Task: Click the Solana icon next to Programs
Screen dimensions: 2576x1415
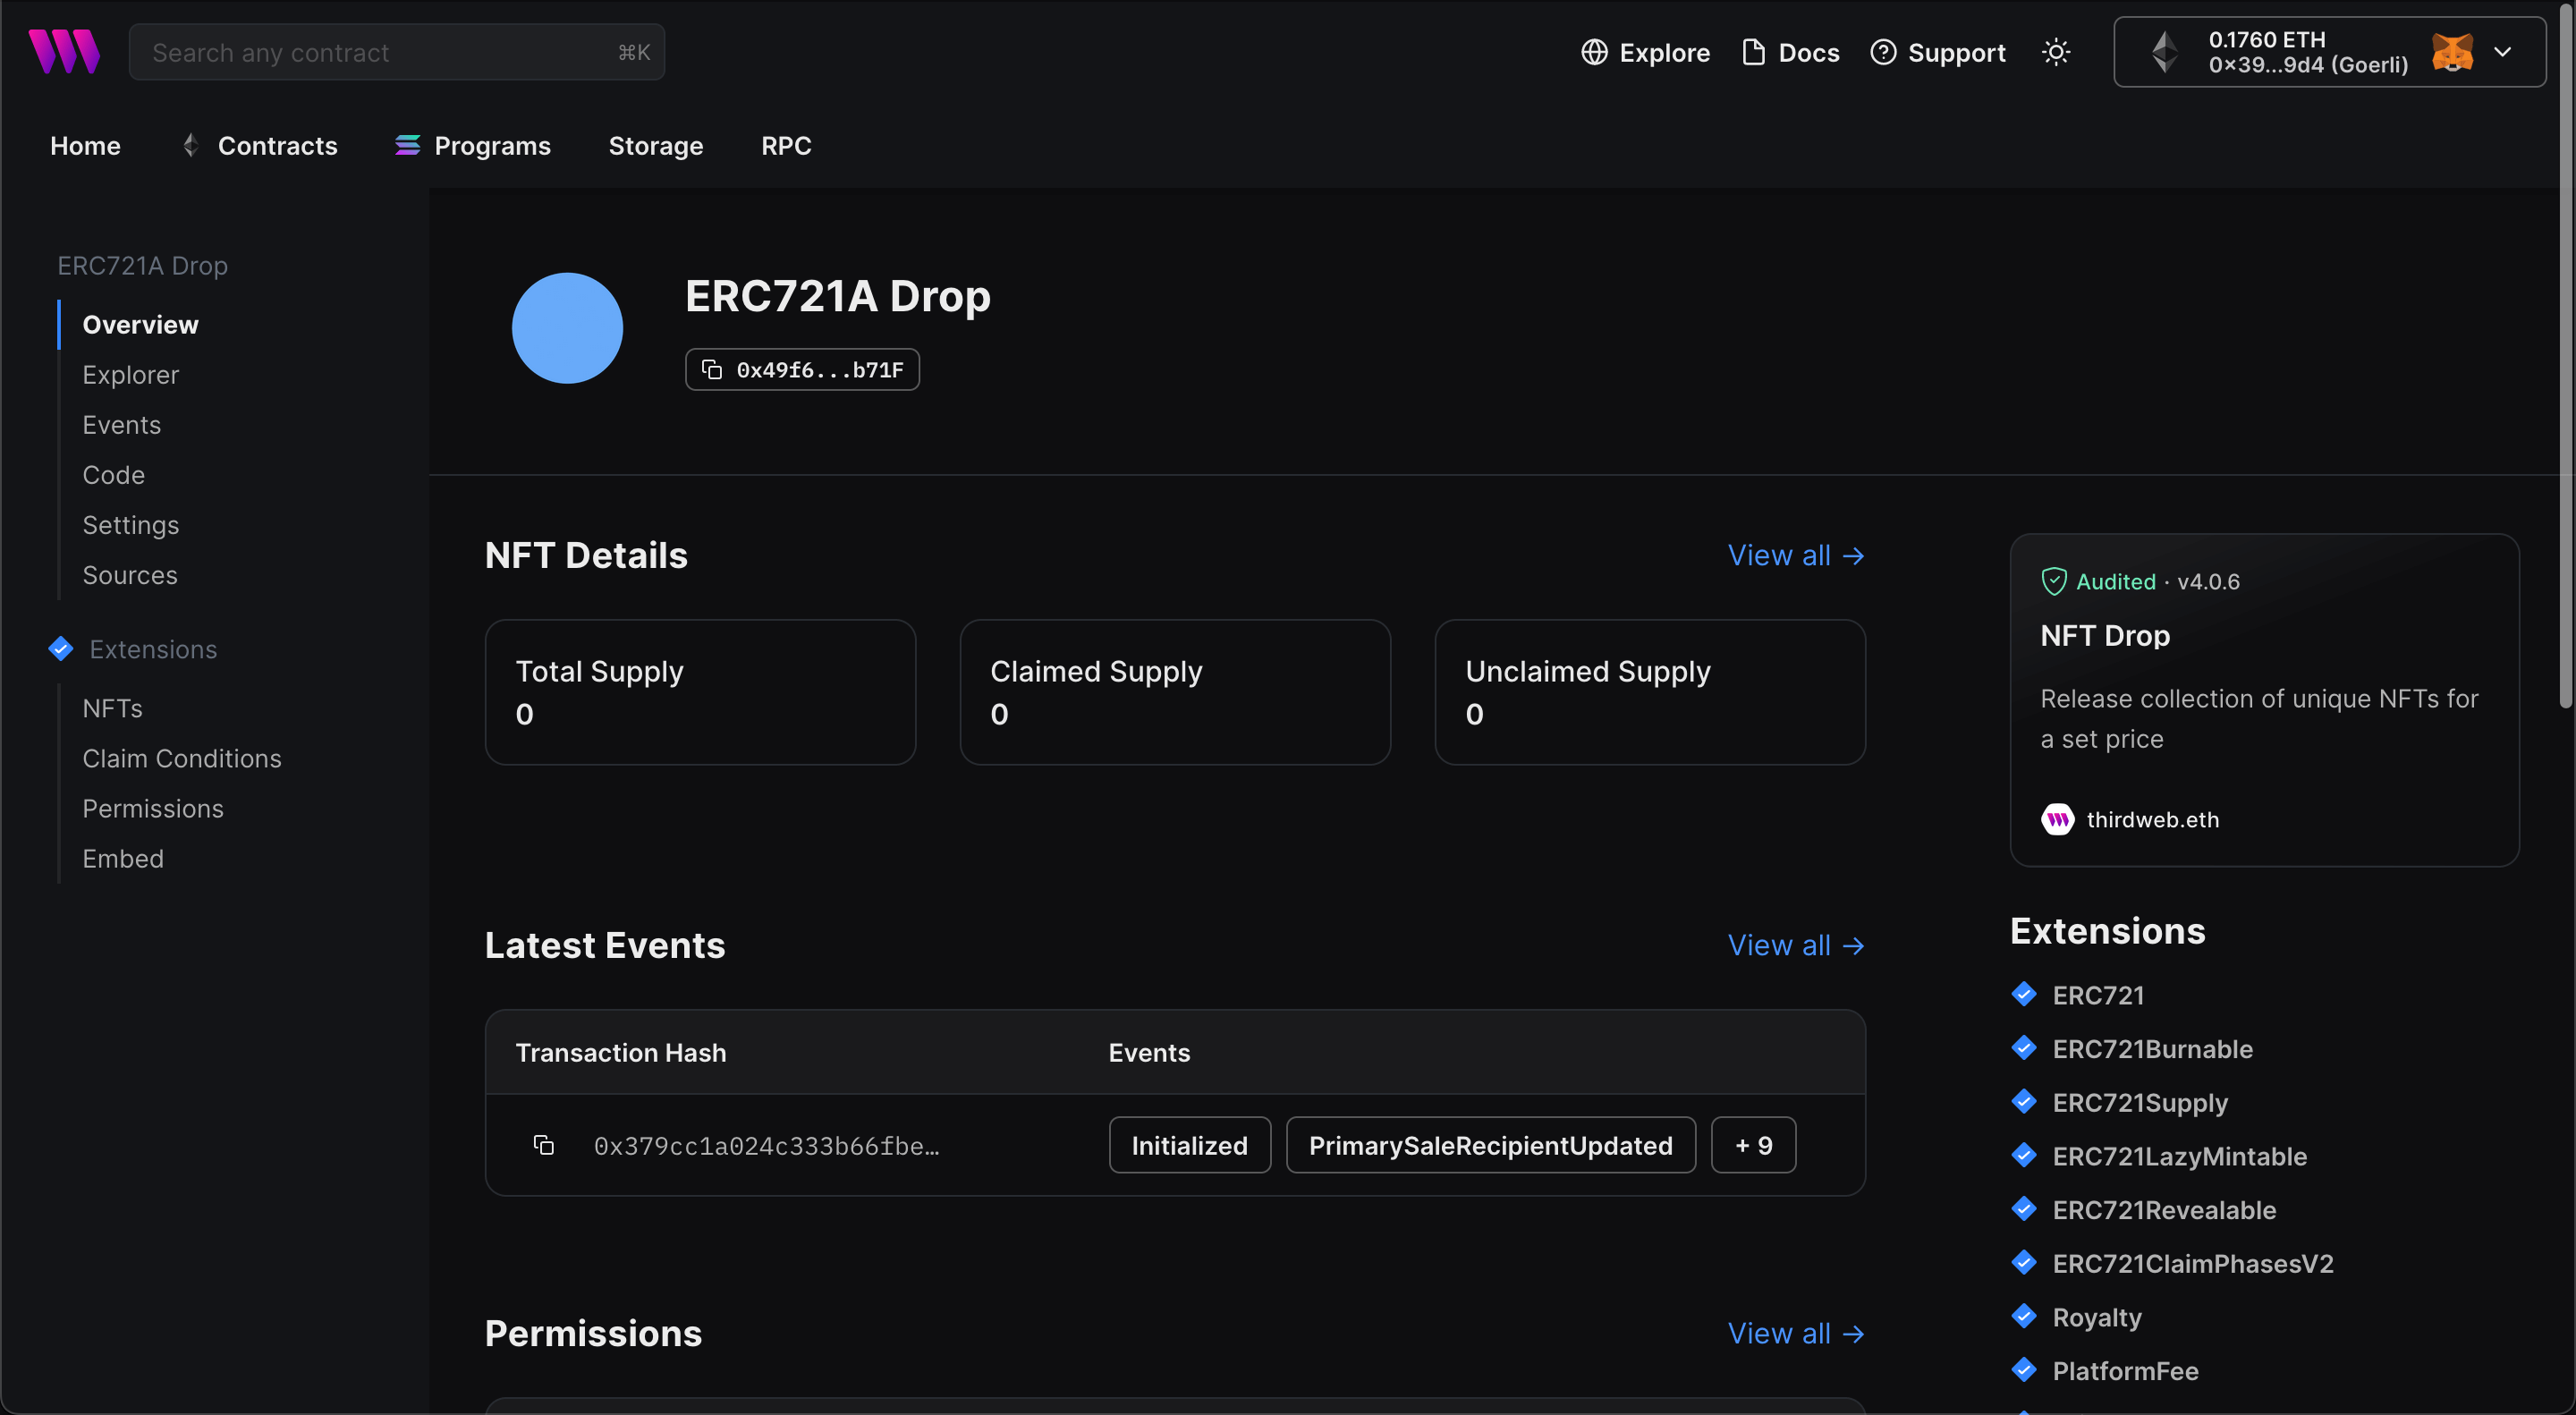Action: tap(407, 145)
